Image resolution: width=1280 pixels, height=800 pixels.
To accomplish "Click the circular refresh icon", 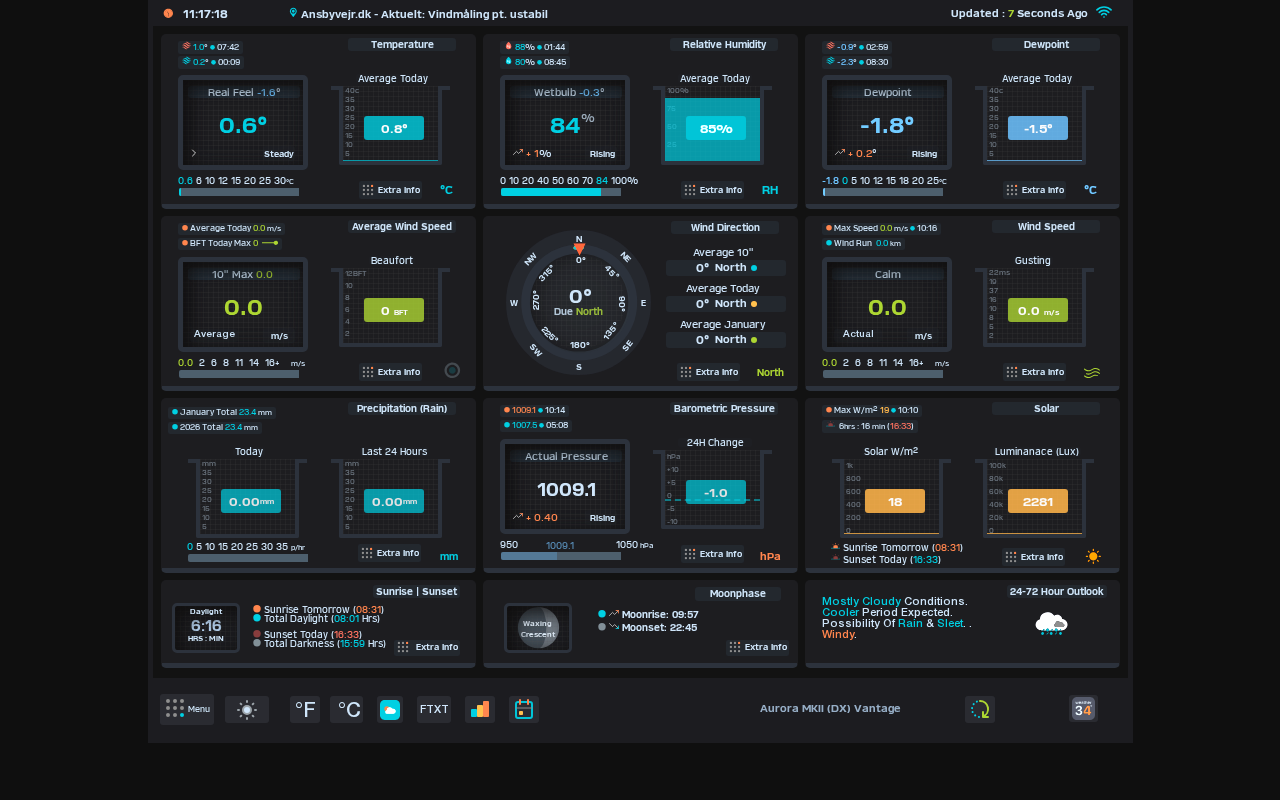I will (980, 710).
